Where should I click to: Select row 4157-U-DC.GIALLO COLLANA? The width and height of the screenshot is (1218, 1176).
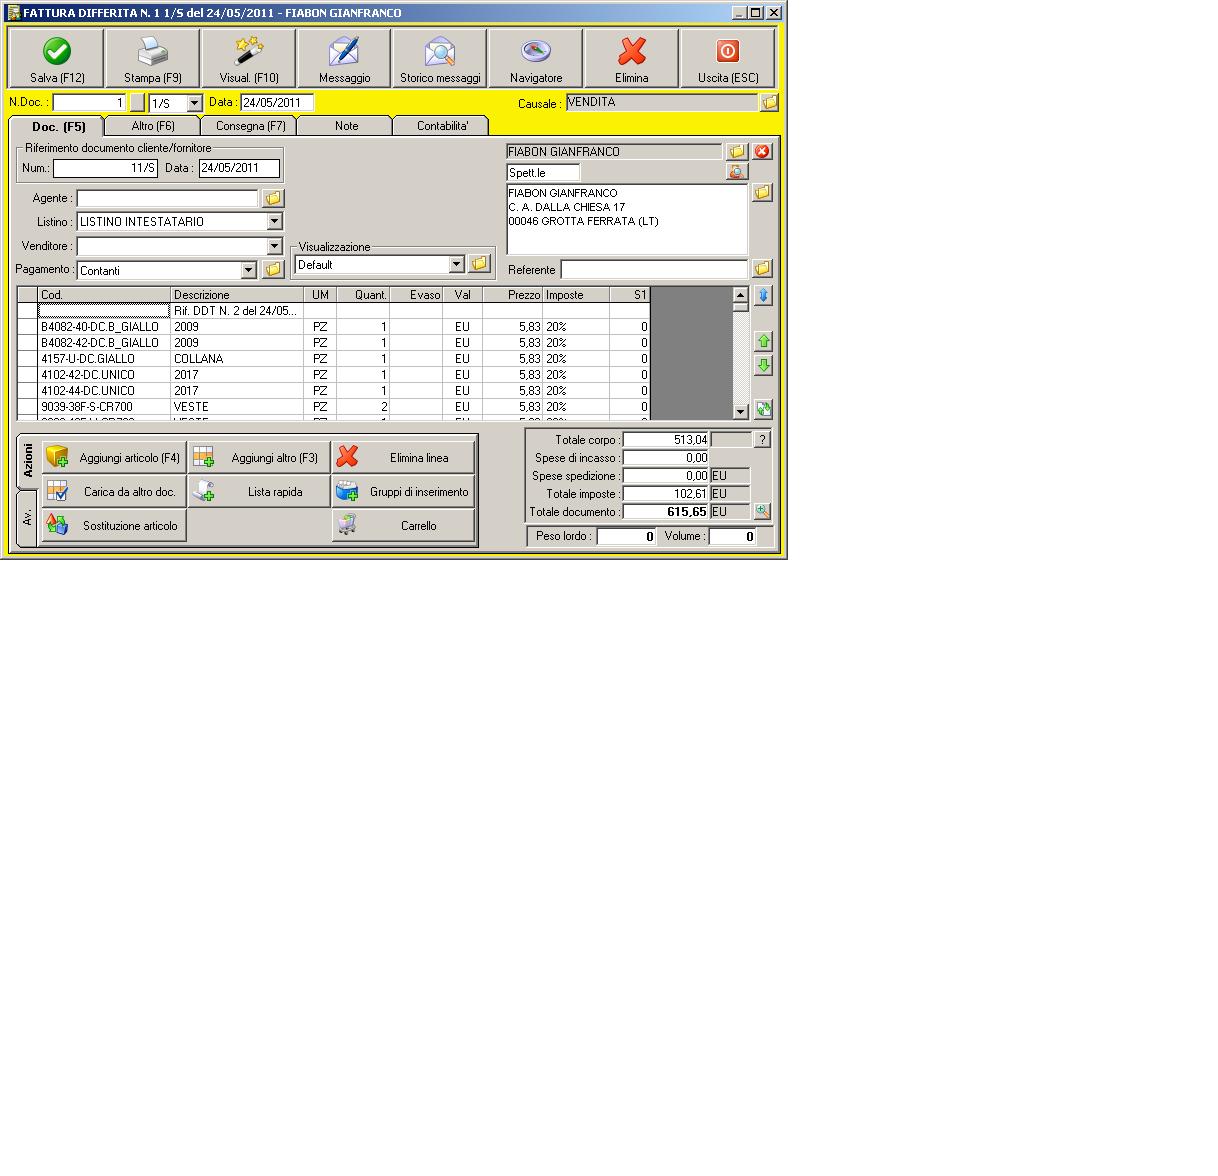click(333, 358)
